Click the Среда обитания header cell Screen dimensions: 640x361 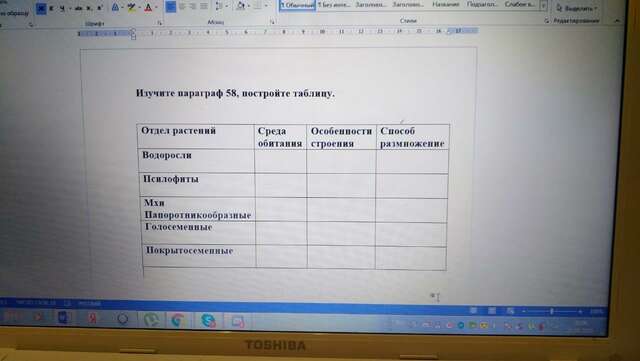pos(280,137)
